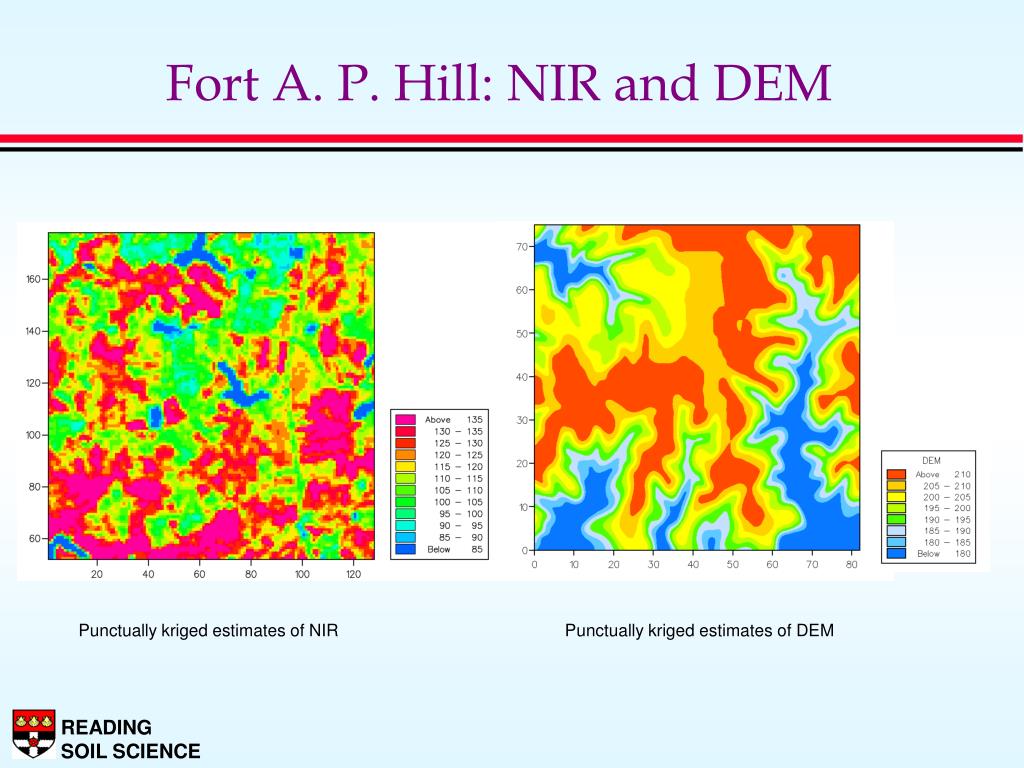Click the 'READING SOIL SCIENCE' text

[x=131, y=739]
